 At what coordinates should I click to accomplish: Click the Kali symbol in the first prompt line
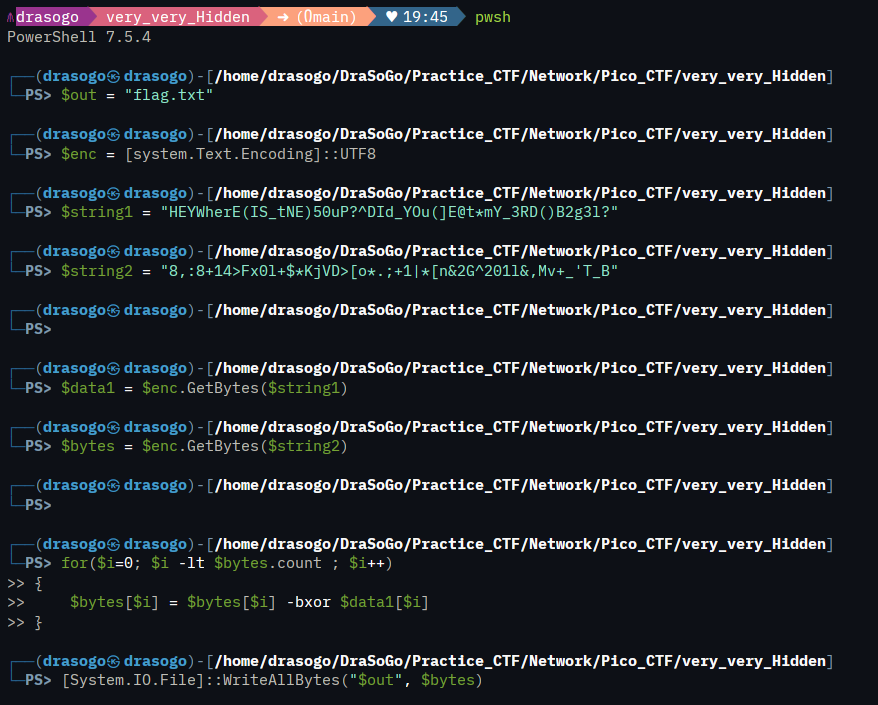[x=114, y=76]
